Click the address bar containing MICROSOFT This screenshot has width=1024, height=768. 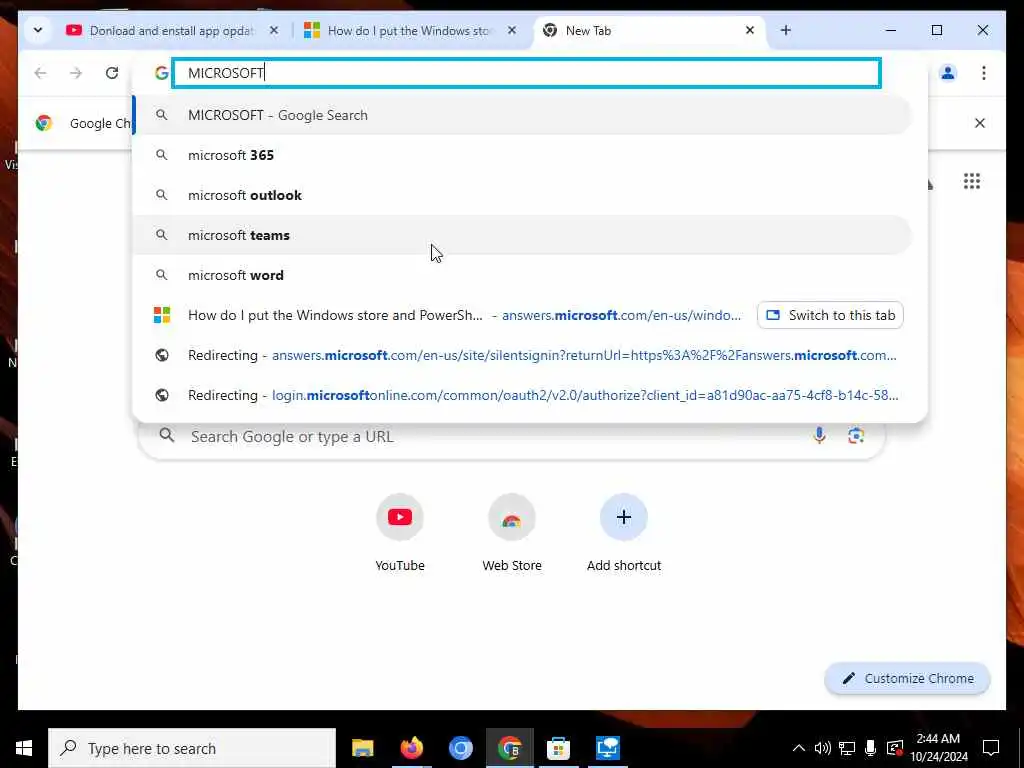click(x=526, y=73)
